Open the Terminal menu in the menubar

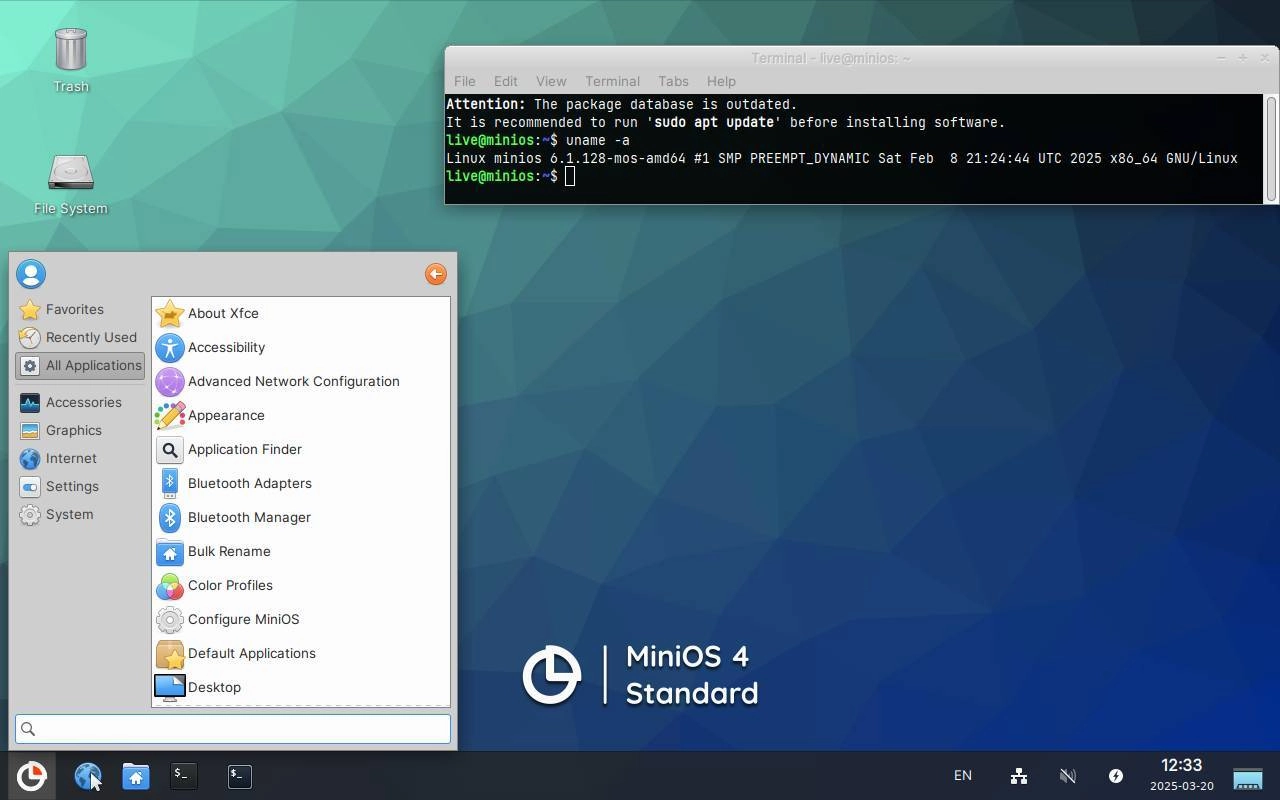coord(612,81)
